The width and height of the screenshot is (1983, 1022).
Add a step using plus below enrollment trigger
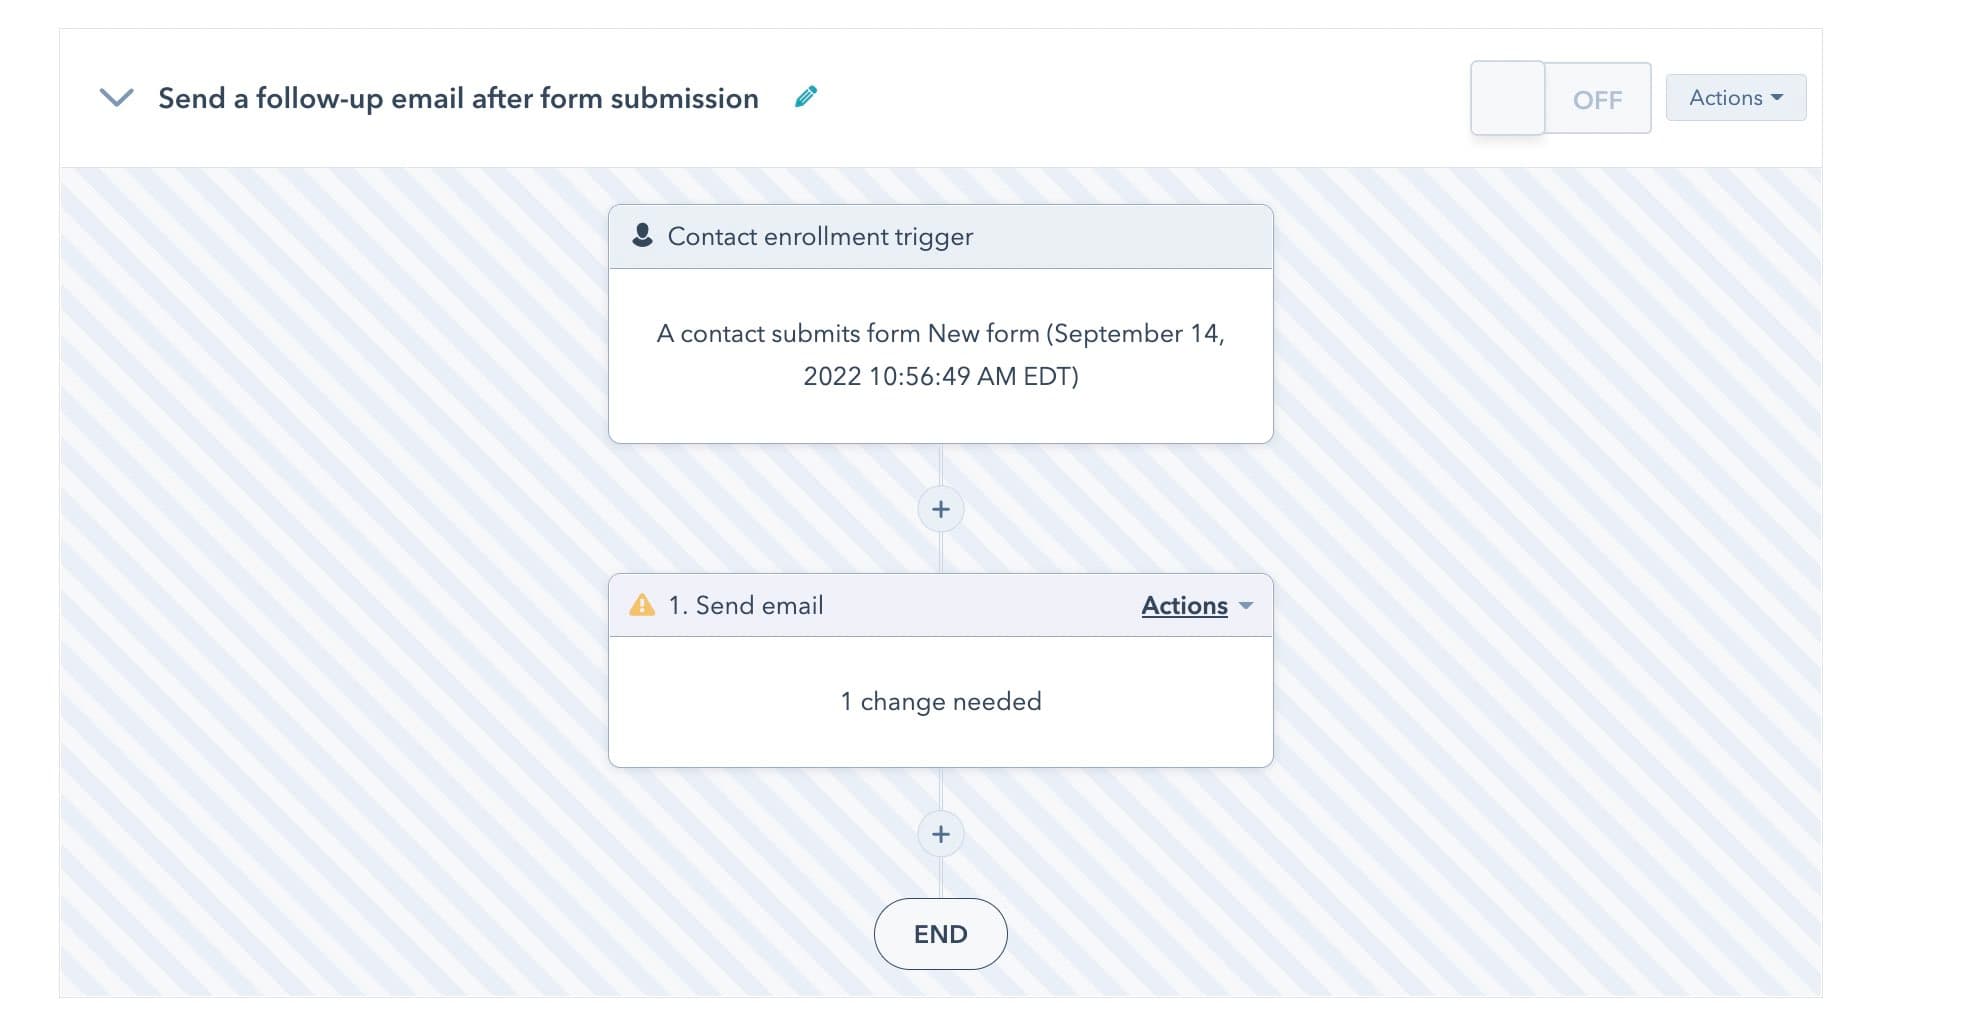click(941, 509)
